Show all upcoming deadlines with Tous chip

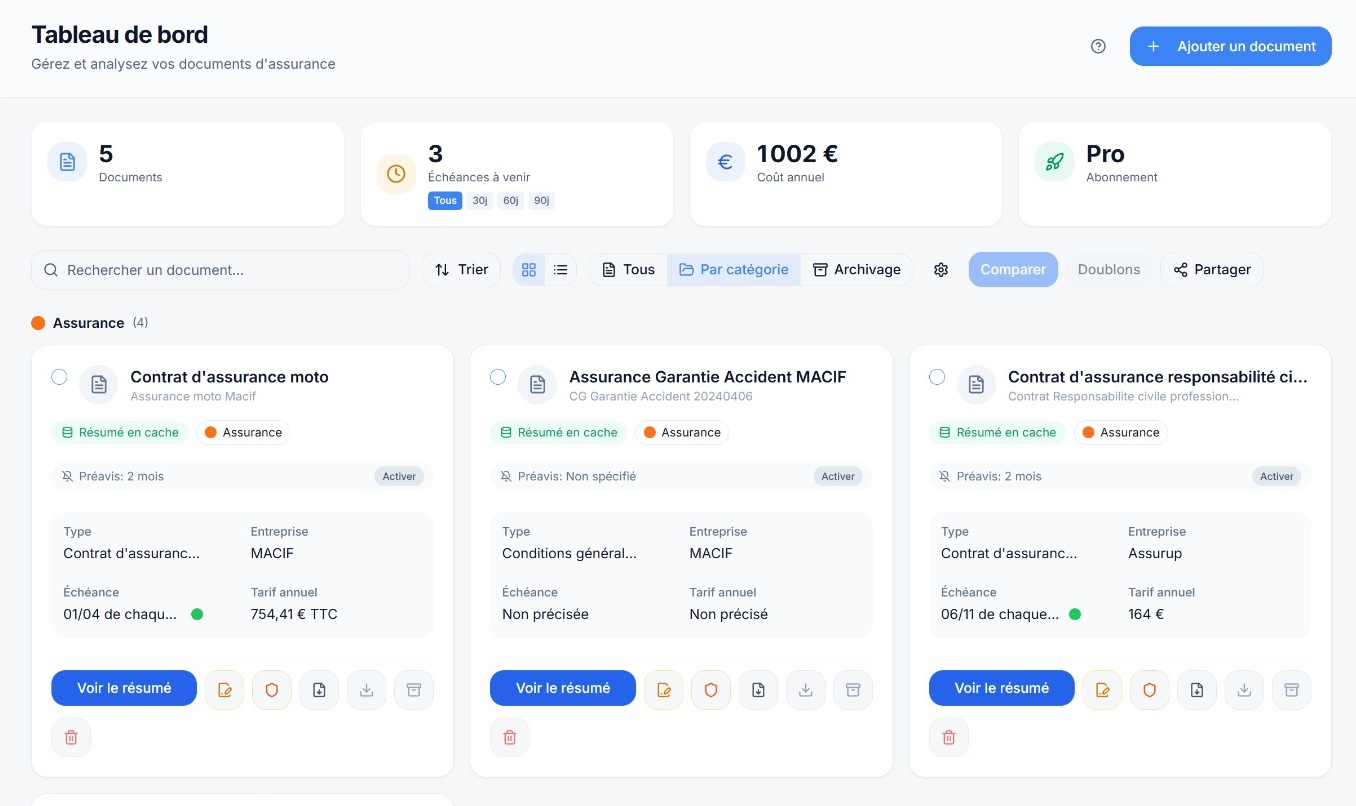(x=445, y=201)
